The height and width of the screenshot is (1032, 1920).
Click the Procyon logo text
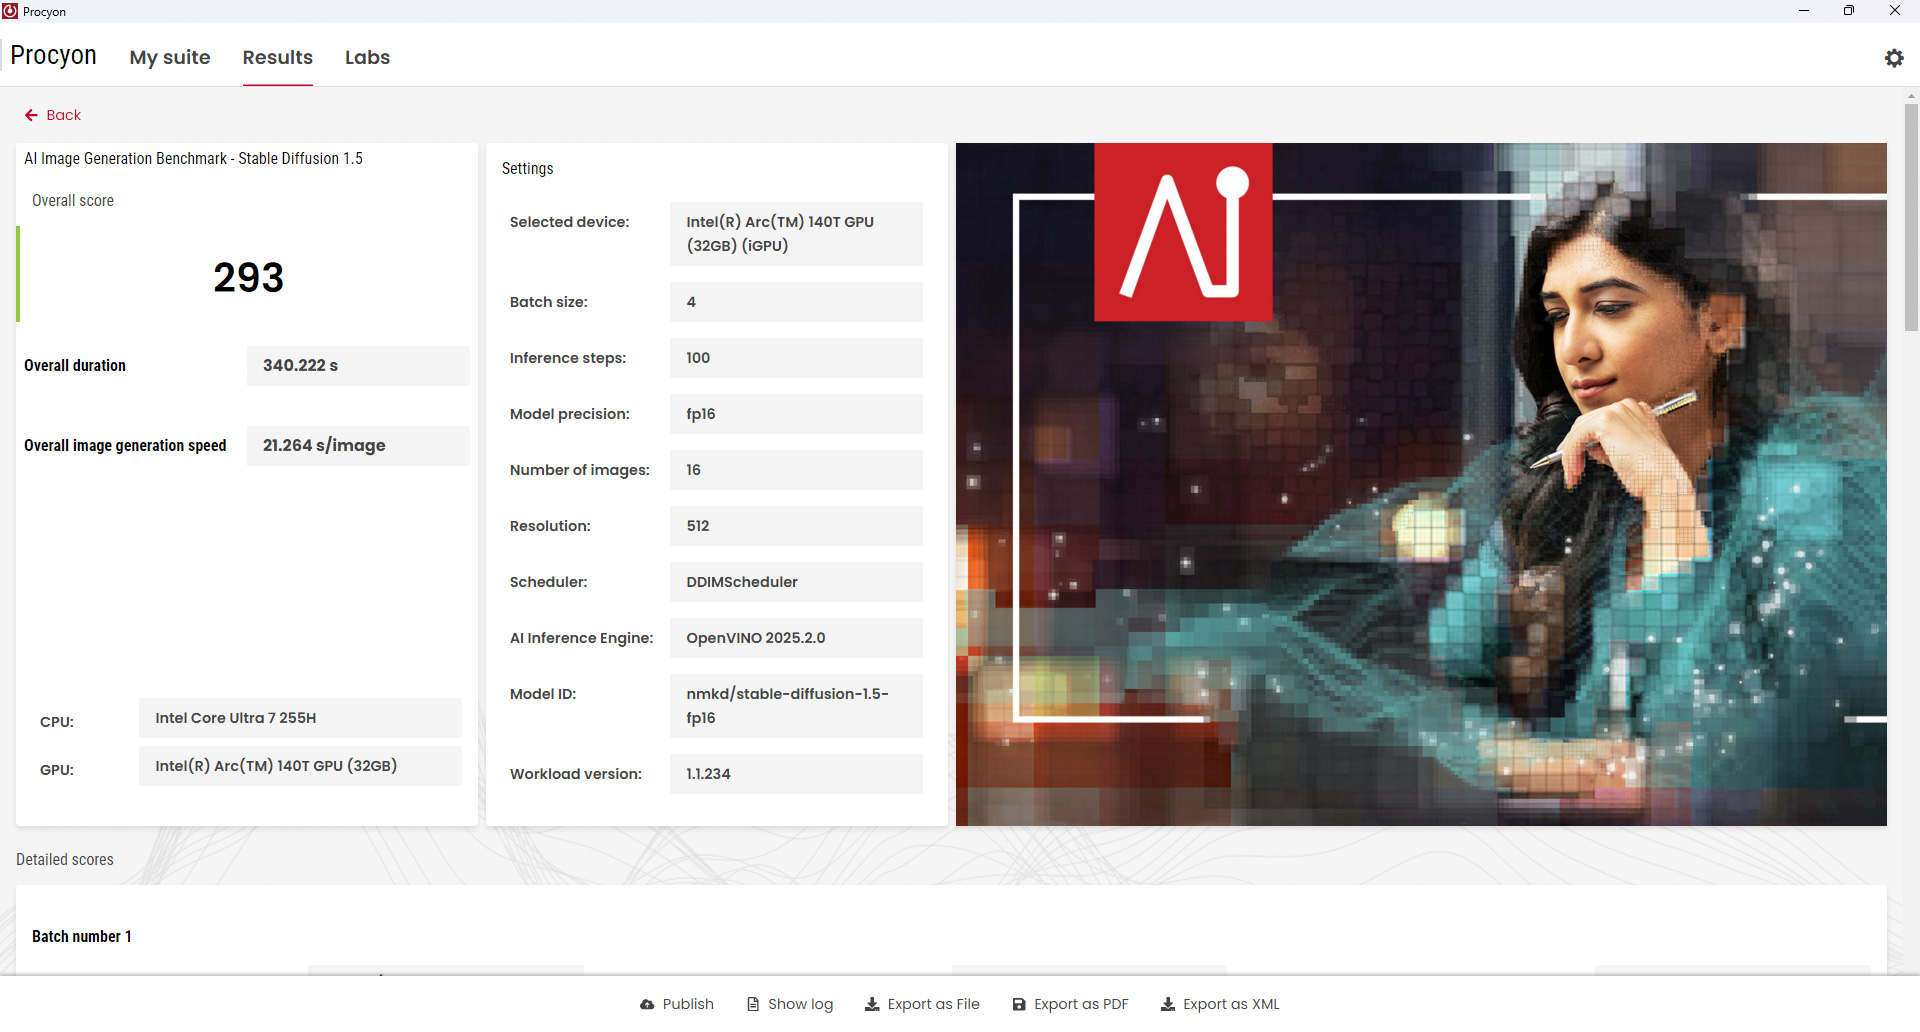(53, 55)
